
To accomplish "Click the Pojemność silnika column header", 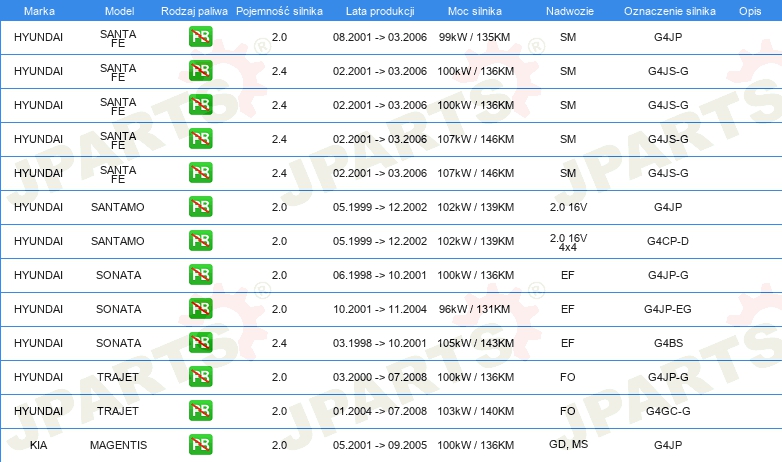I will click(x=279, y=11).
